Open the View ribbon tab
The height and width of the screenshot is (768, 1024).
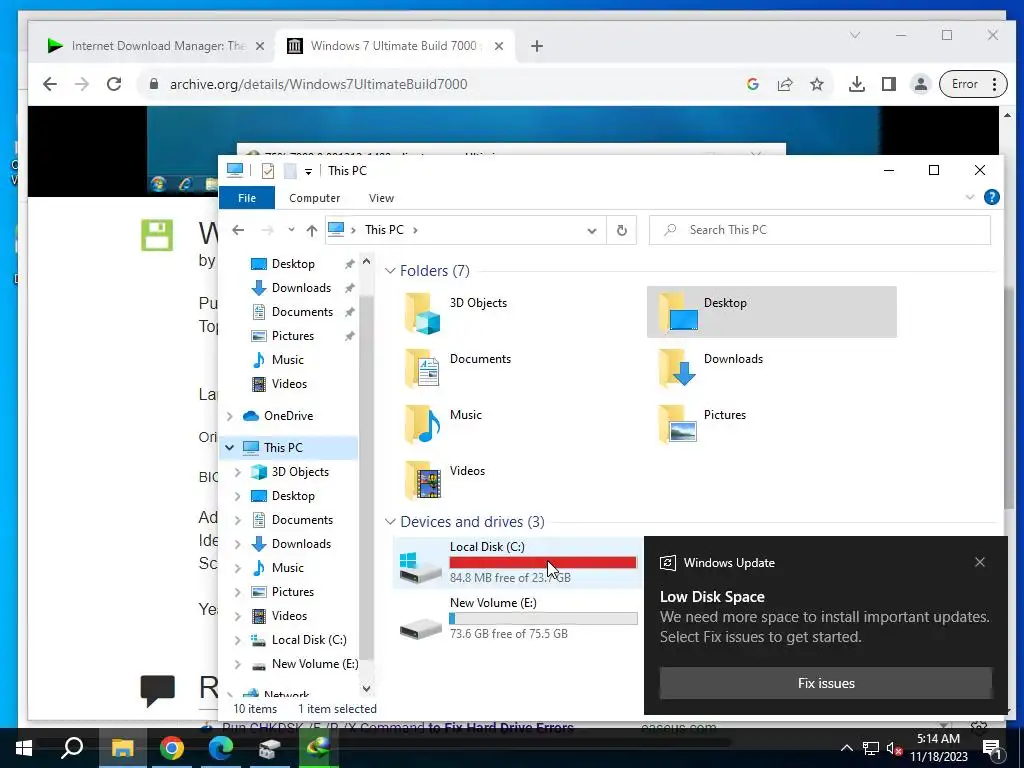(x=381, y=198)
